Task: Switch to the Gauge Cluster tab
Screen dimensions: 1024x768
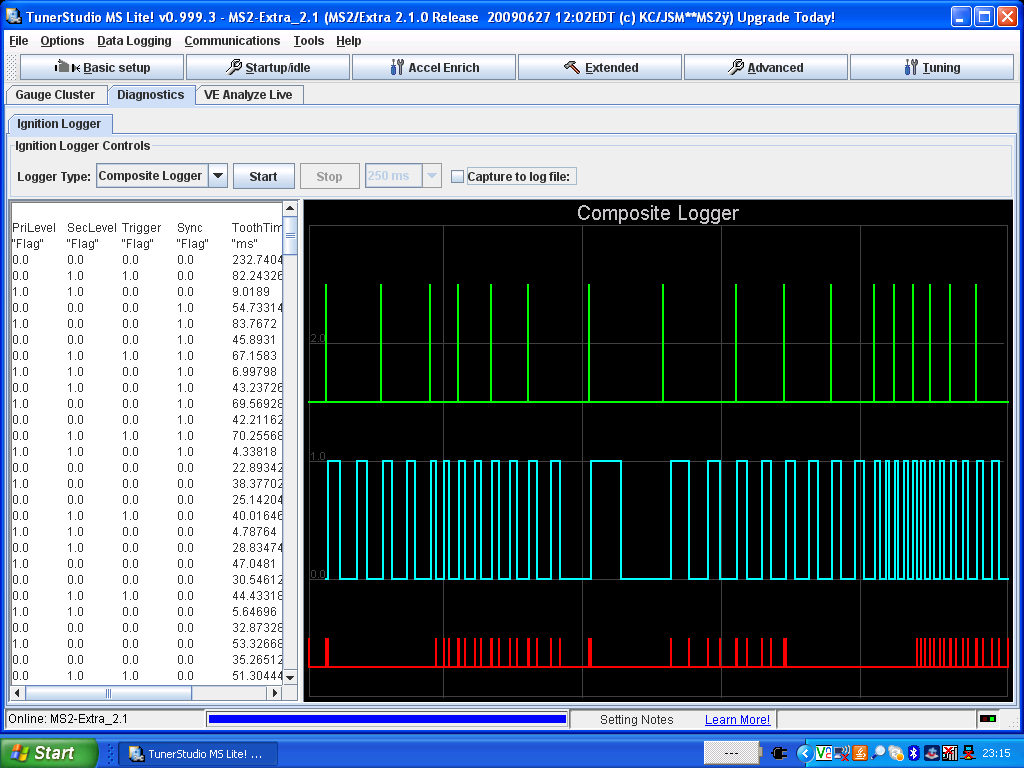Action: click(55, 95)
